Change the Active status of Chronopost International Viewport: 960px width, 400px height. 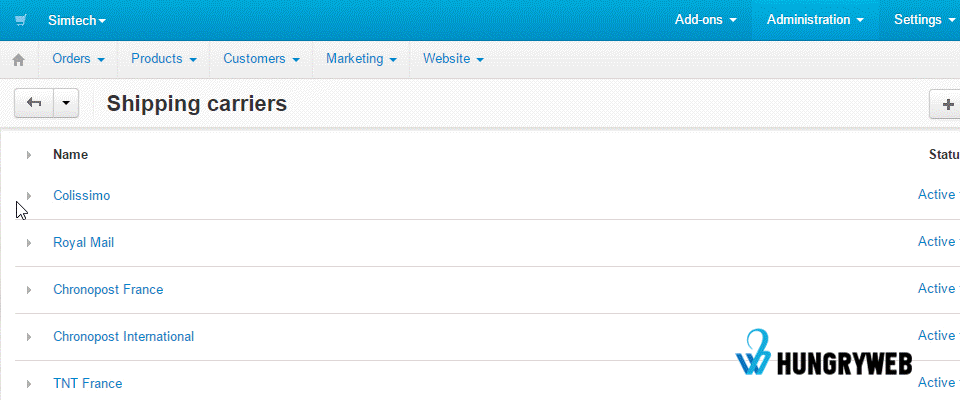pyautogui.click(x=938, y=336)
